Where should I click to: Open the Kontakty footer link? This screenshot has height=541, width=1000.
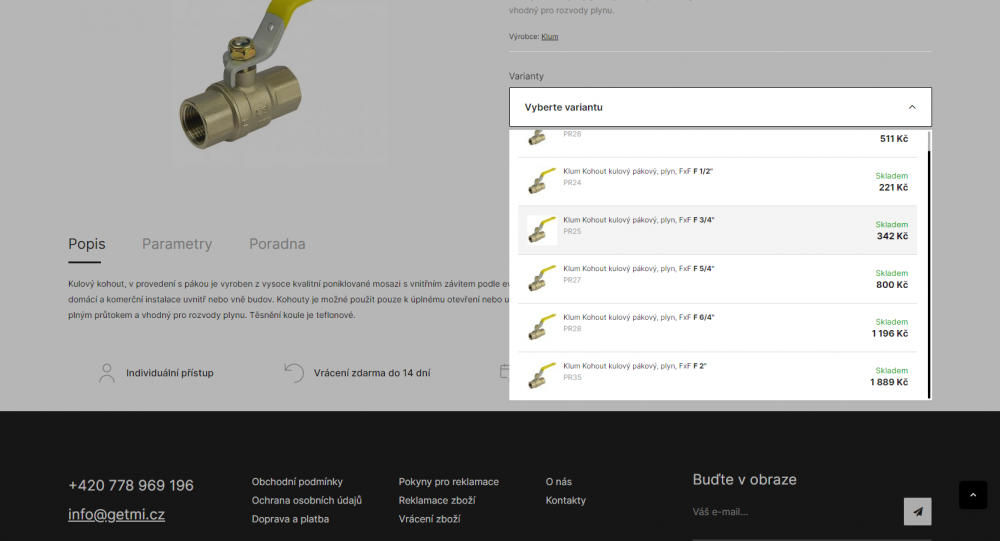click(566, 500)
